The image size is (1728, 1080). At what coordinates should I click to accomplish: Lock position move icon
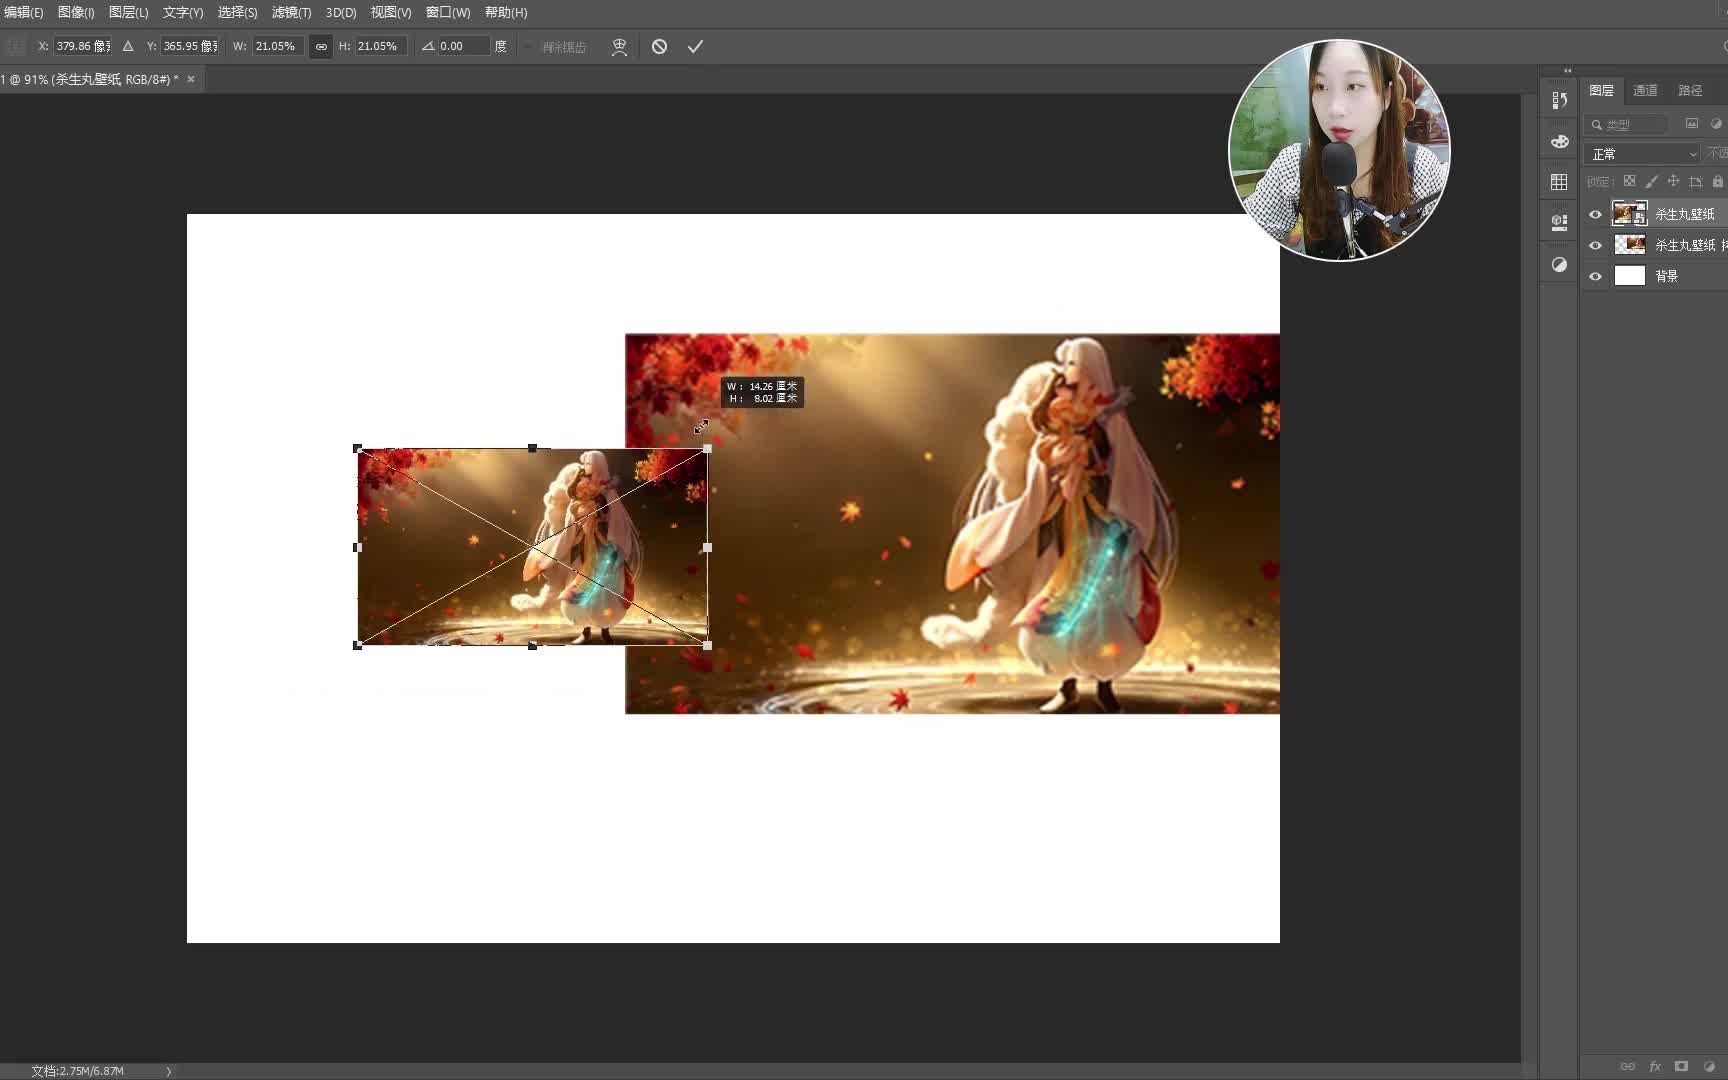[x=1673, y=181]
